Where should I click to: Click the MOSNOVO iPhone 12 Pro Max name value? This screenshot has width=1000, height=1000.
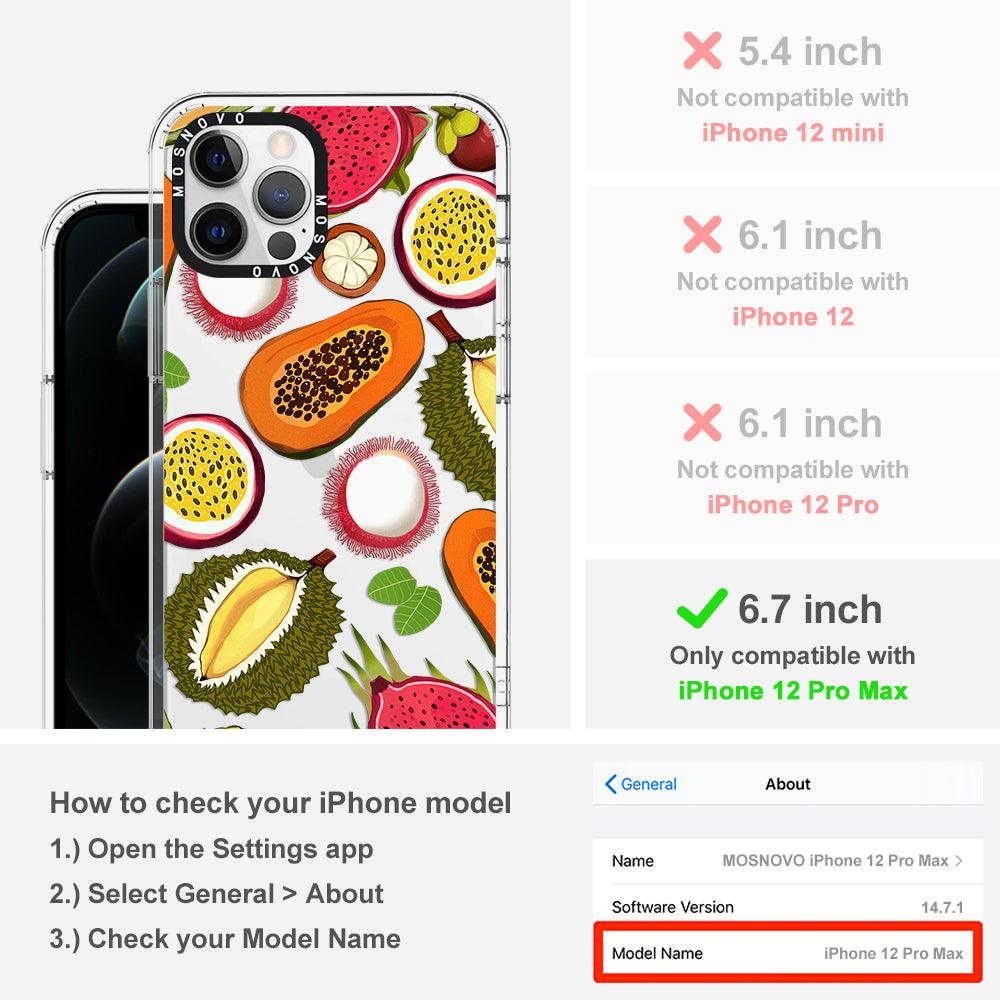(835, 860)
